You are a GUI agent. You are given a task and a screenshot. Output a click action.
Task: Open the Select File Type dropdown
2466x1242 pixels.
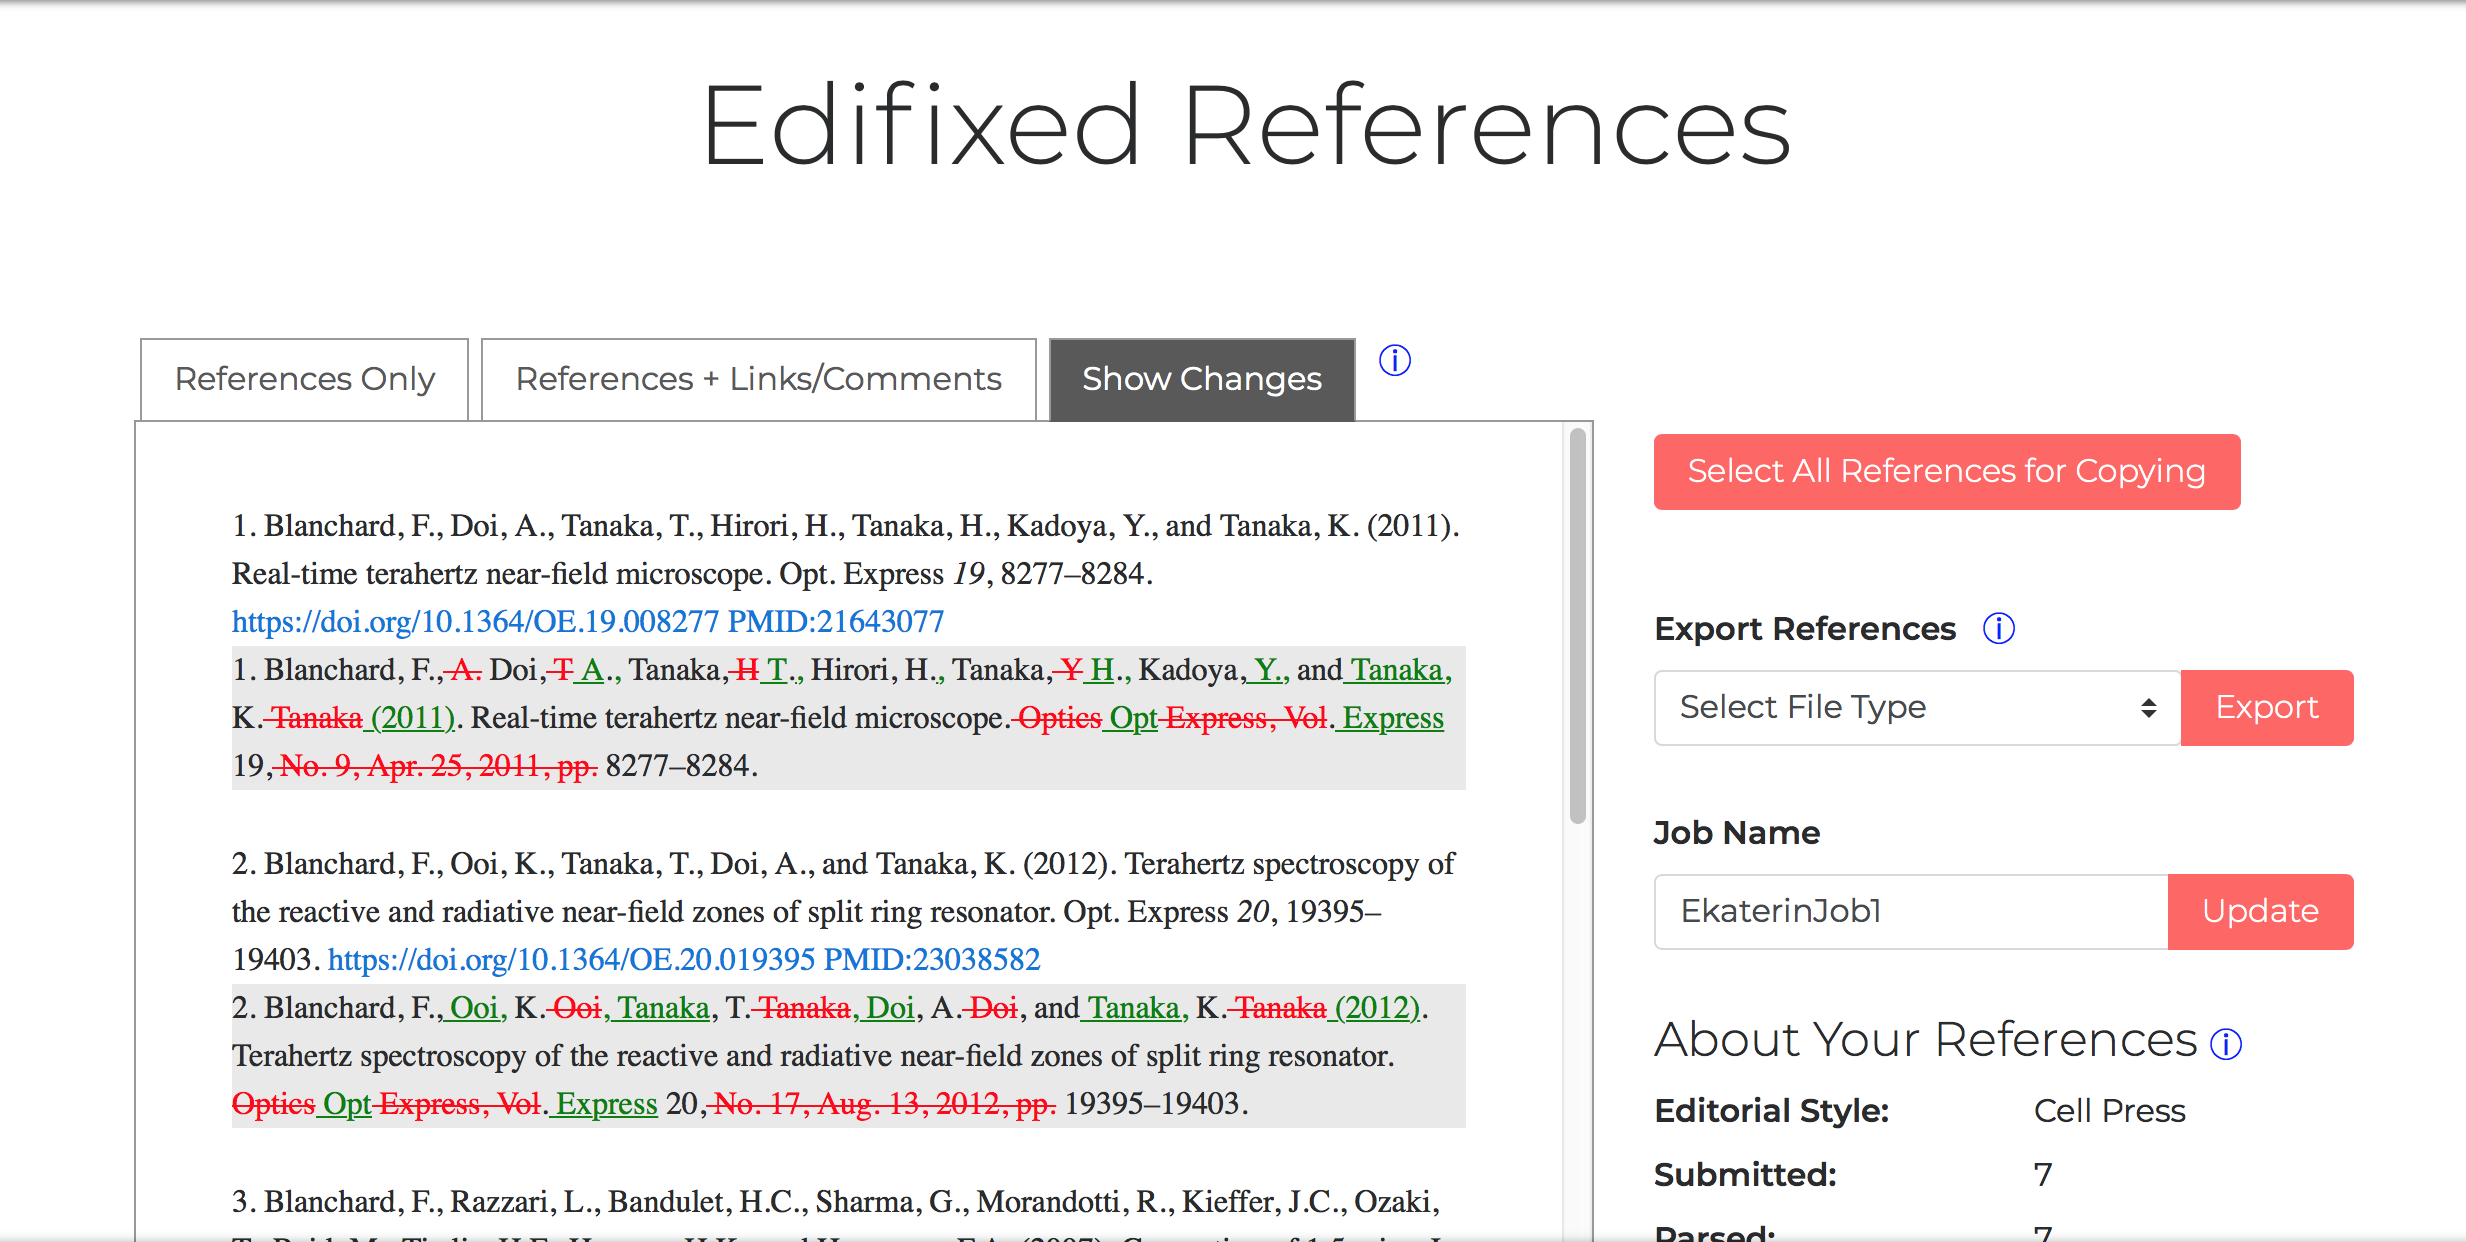pyautogui.click(x=1917, y=708)
